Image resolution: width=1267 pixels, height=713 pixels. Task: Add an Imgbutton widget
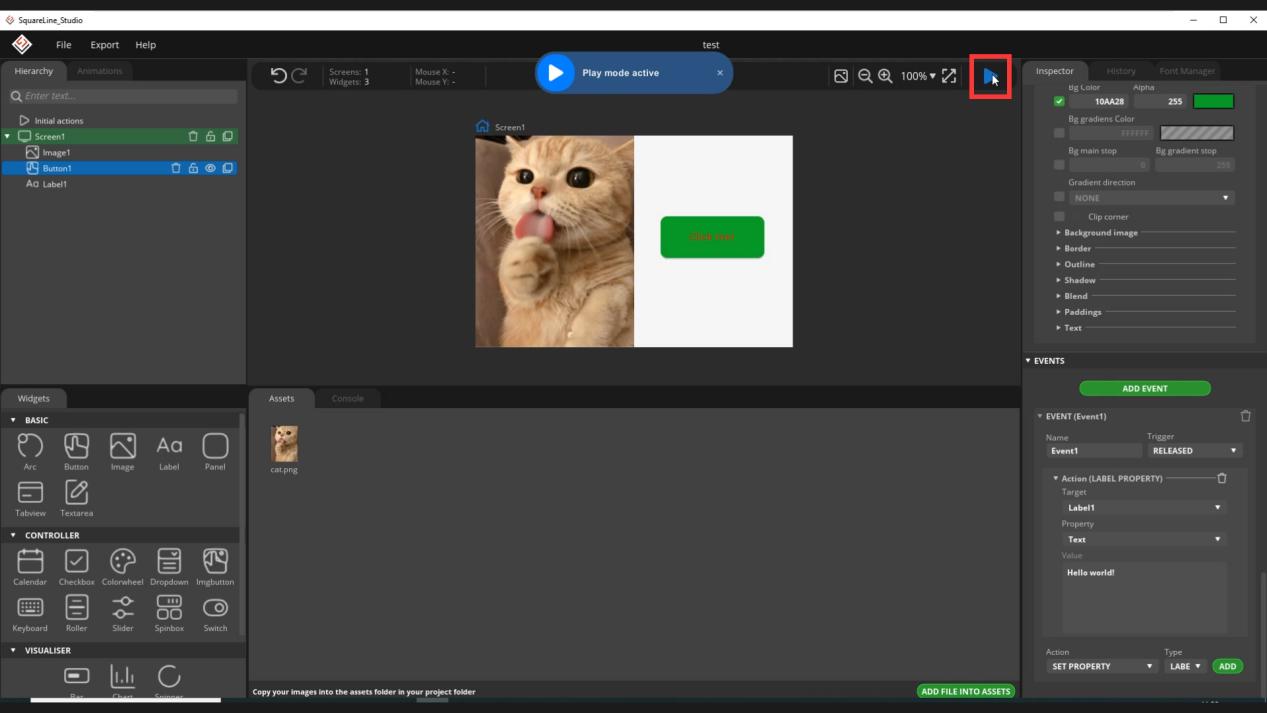215,566
